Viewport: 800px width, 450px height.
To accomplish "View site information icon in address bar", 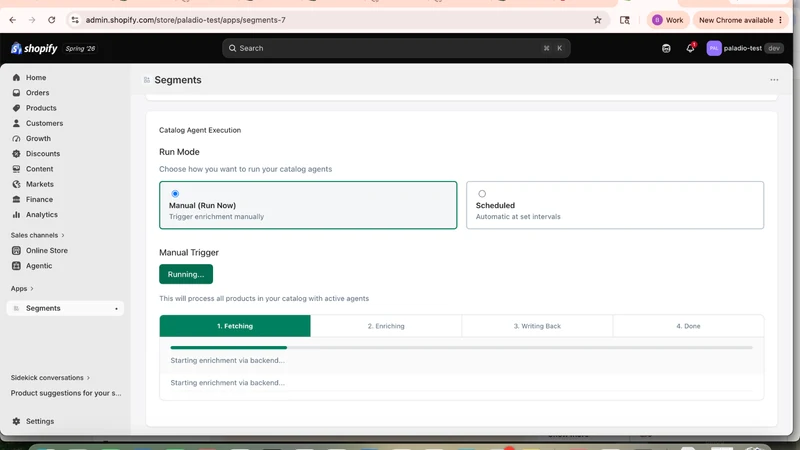I will 75,20.
